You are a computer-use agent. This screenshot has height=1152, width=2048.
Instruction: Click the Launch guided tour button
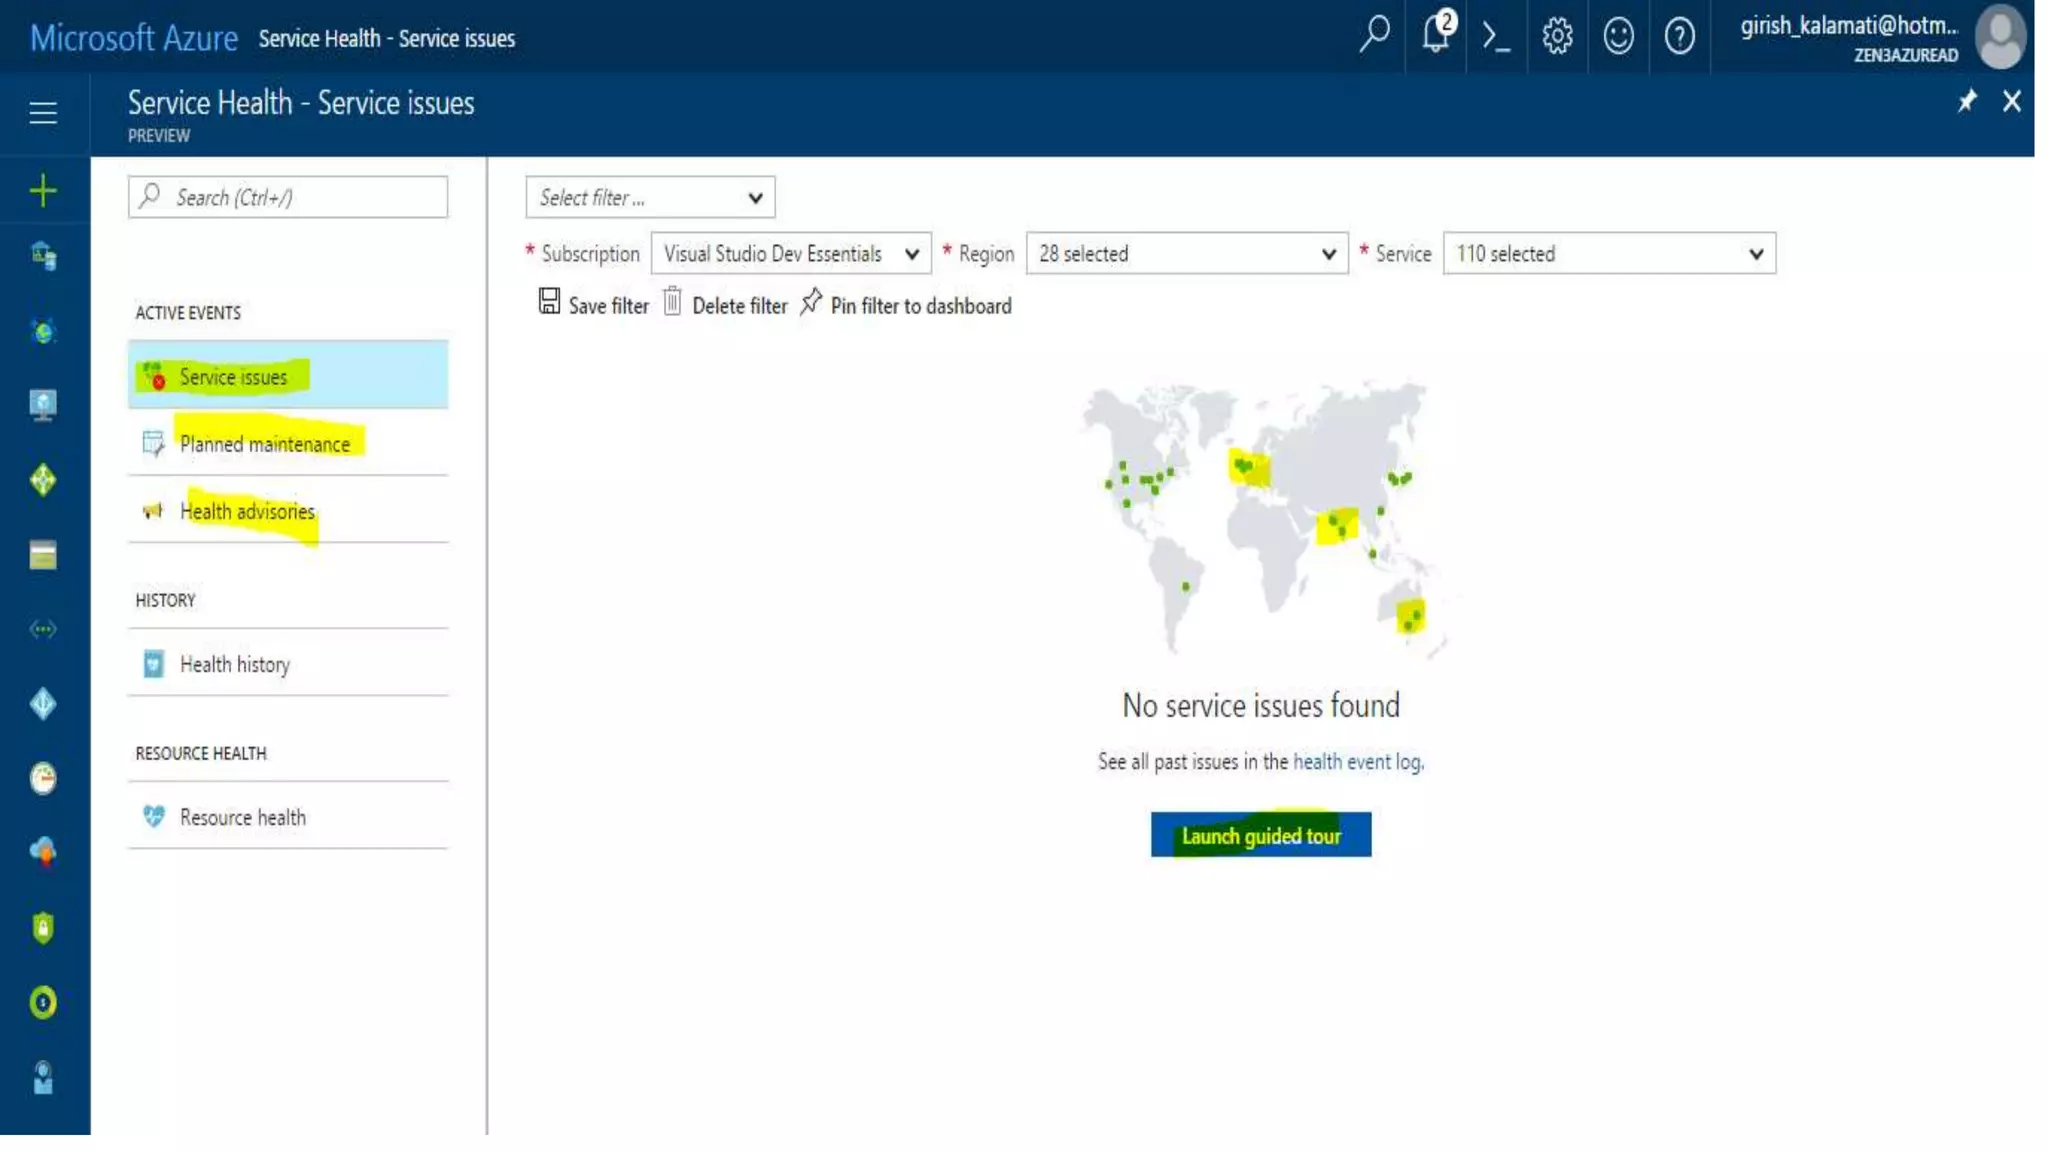tap(1260, 836)
